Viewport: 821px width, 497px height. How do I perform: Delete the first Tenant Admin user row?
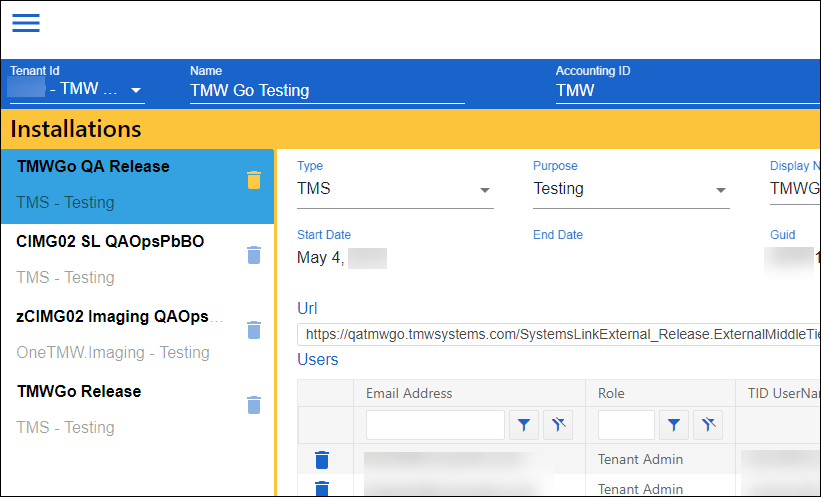tap(322, 460)
